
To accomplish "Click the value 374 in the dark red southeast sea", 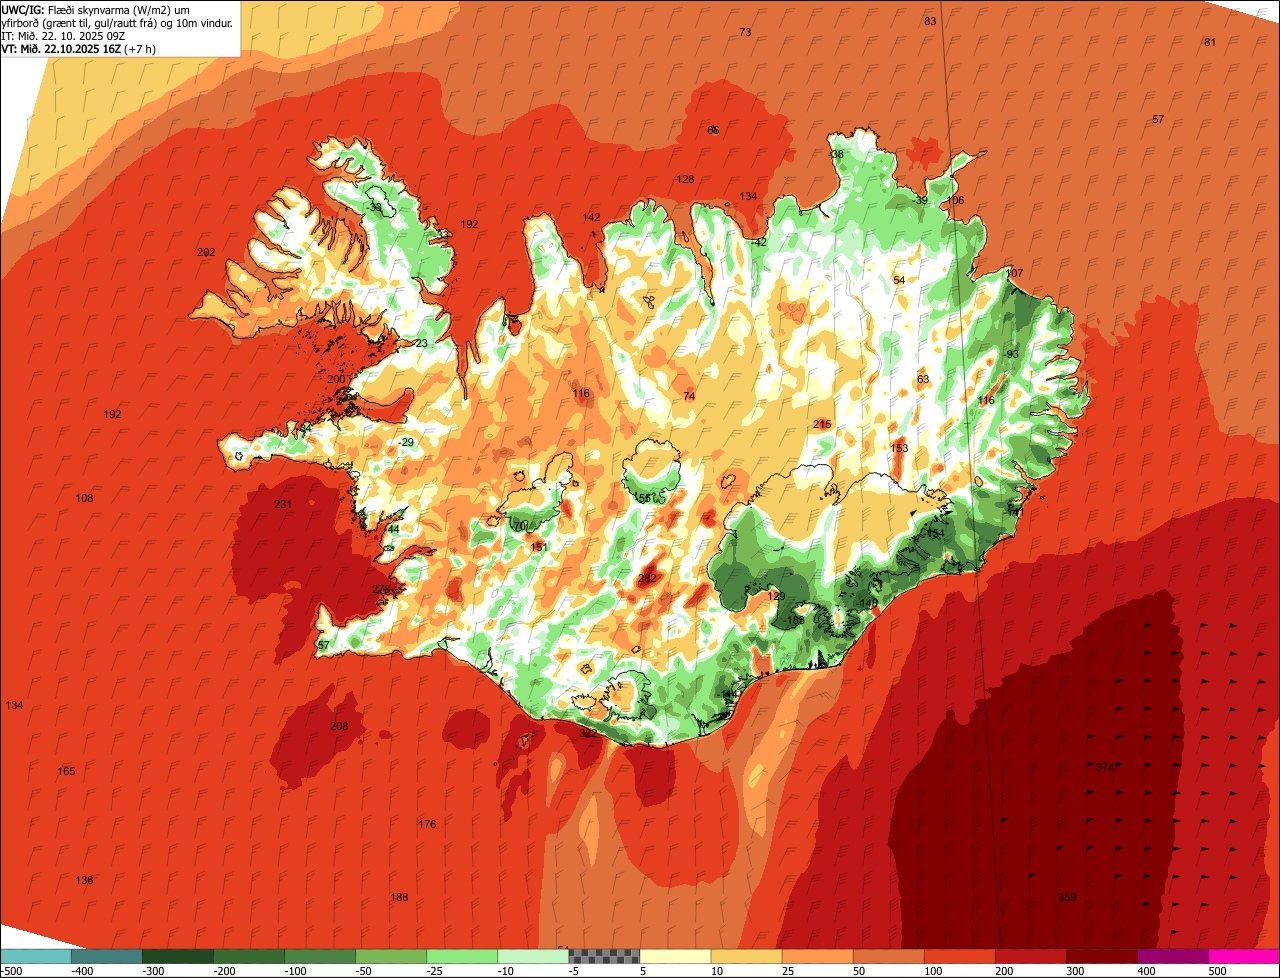I will point(1105,767).
